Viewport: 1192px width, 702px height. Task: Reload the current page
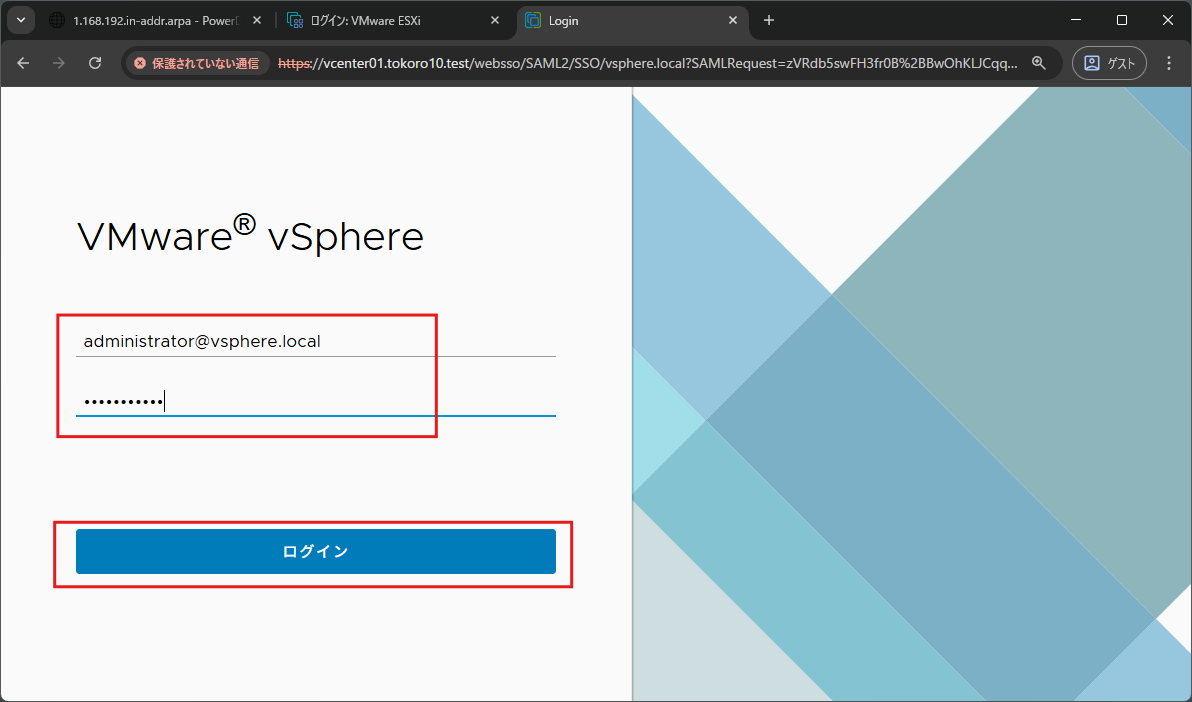tap(95, 63)
